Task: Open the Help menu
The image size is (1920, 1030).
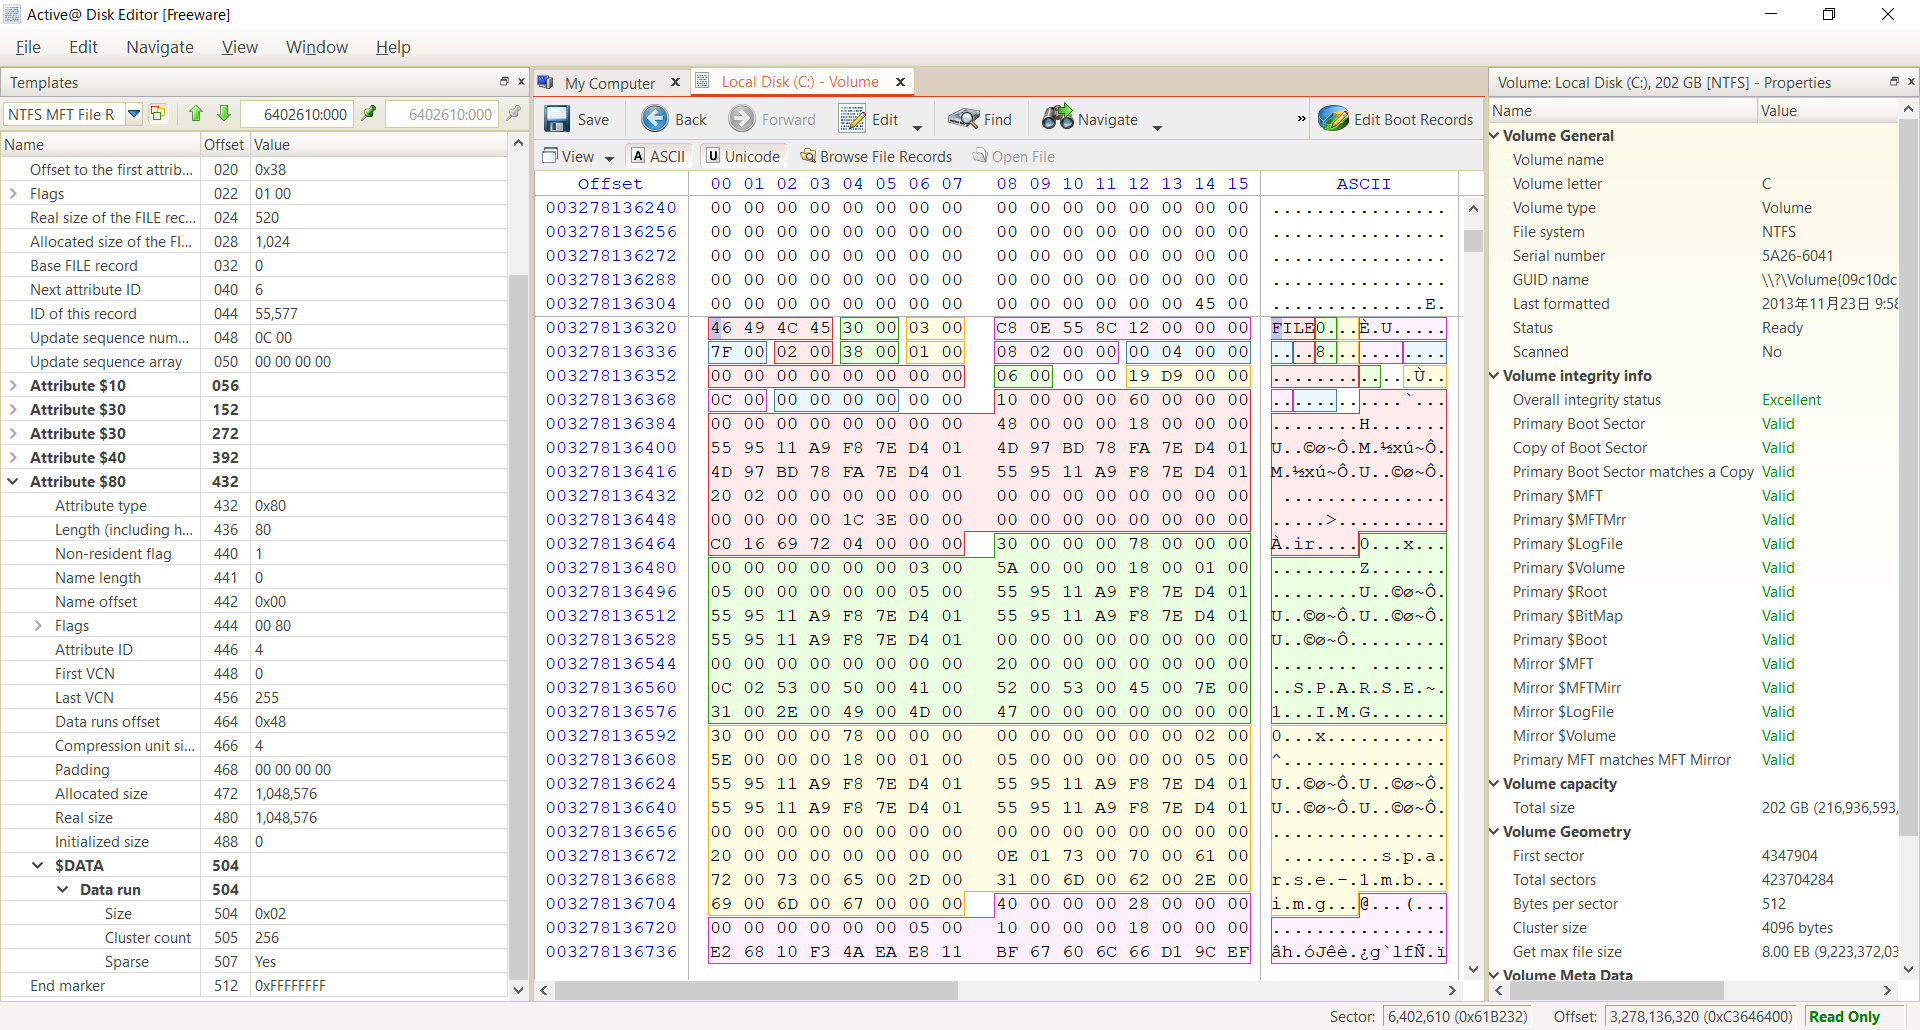Action: [x=393, y=47]
